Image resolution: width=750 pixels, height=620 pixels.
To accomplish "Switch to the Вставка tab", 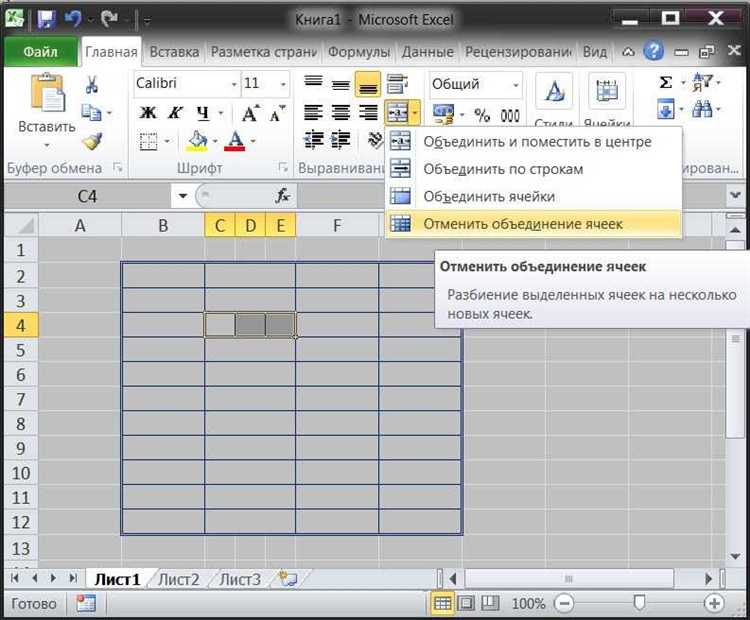I will 174,51.
